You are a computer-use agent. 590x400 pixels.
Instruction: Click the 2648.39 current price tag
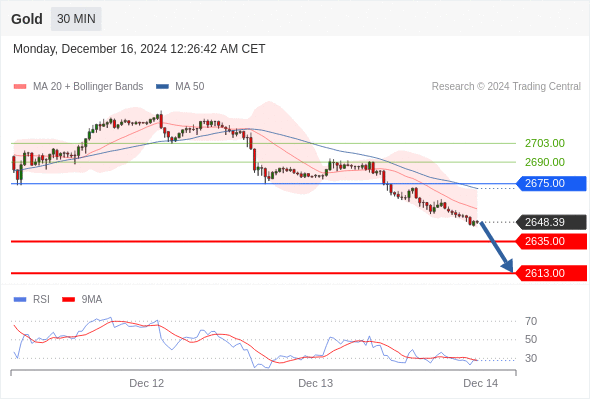pos(551,222)
